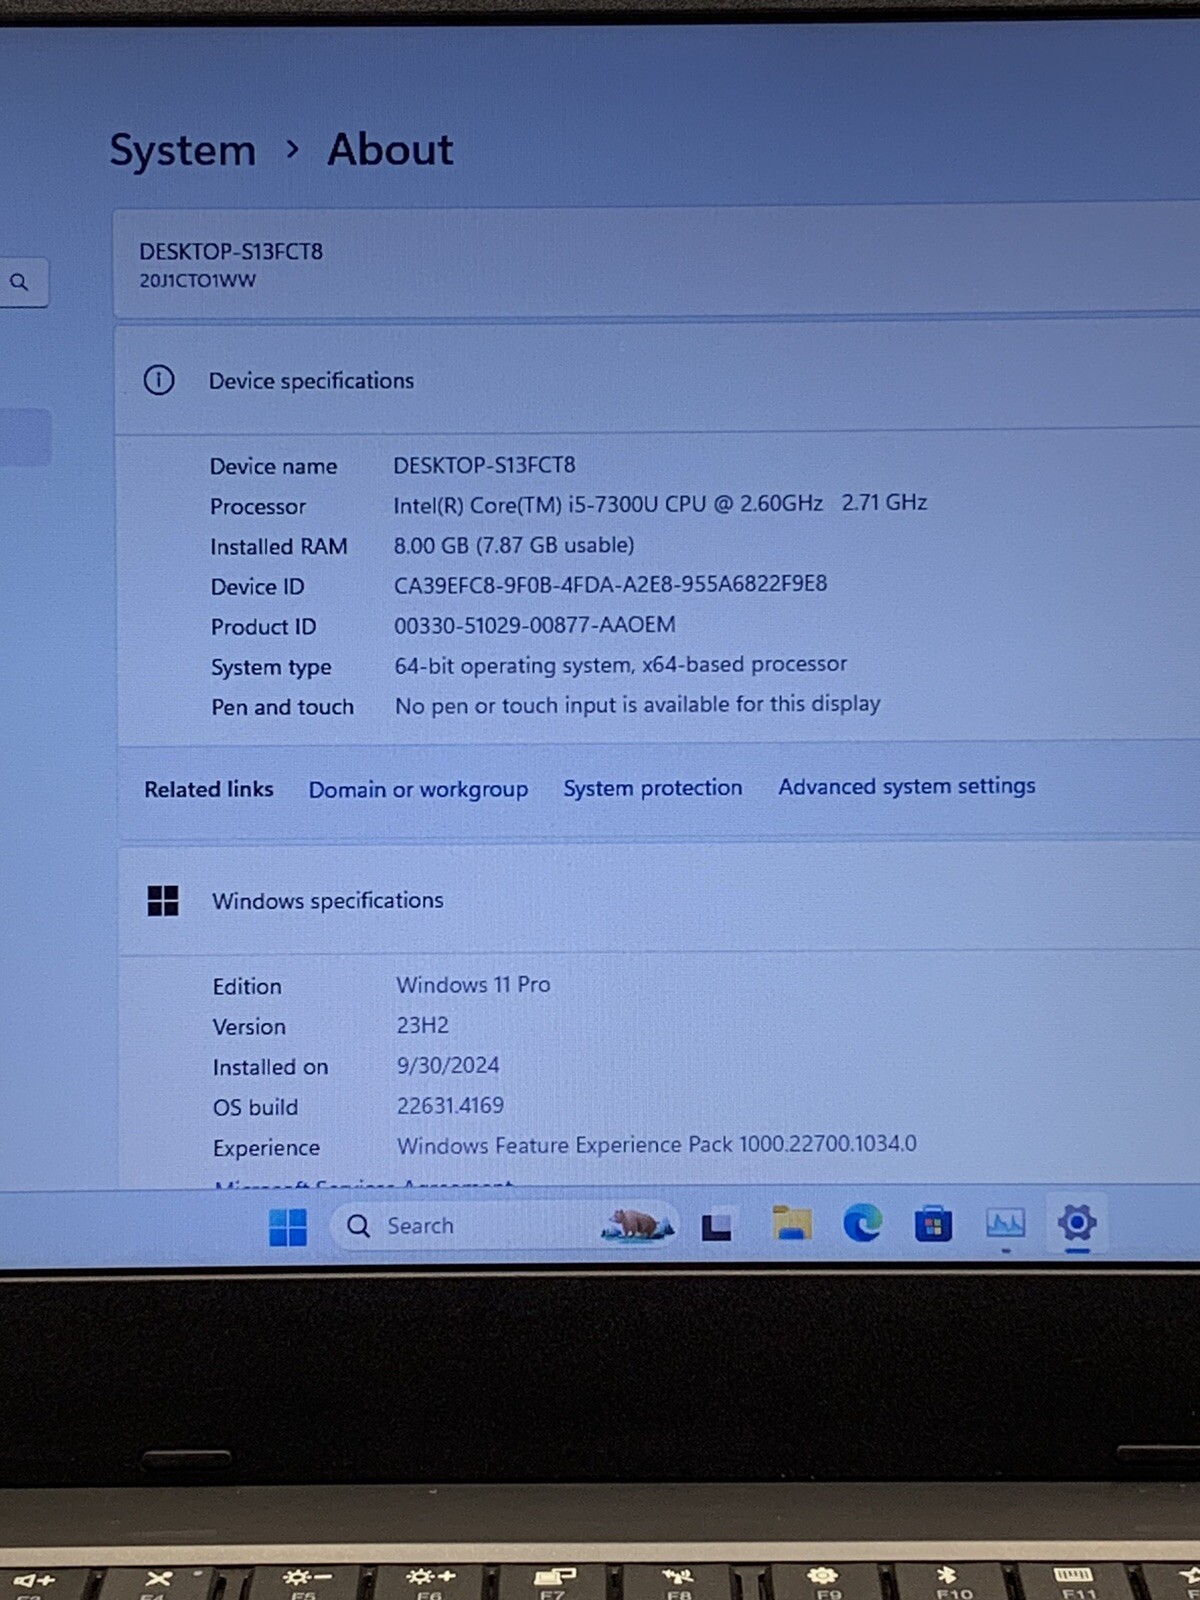
Task: Click the bear search highlight icon
Action: coord(636,1224)
